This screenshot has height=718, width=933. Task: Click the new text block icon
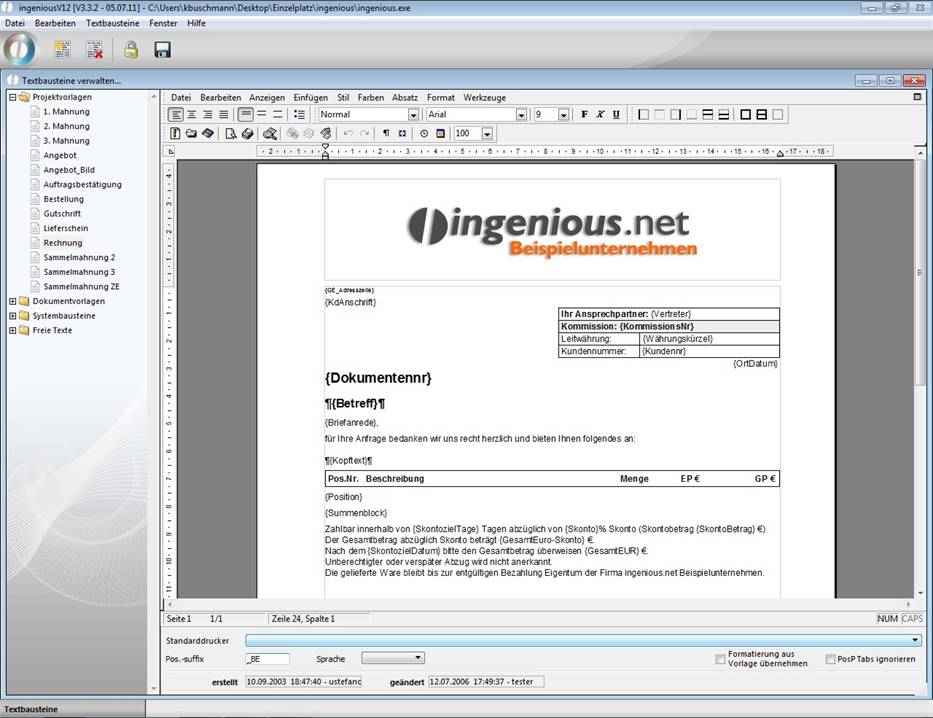[x=63, y=49]
